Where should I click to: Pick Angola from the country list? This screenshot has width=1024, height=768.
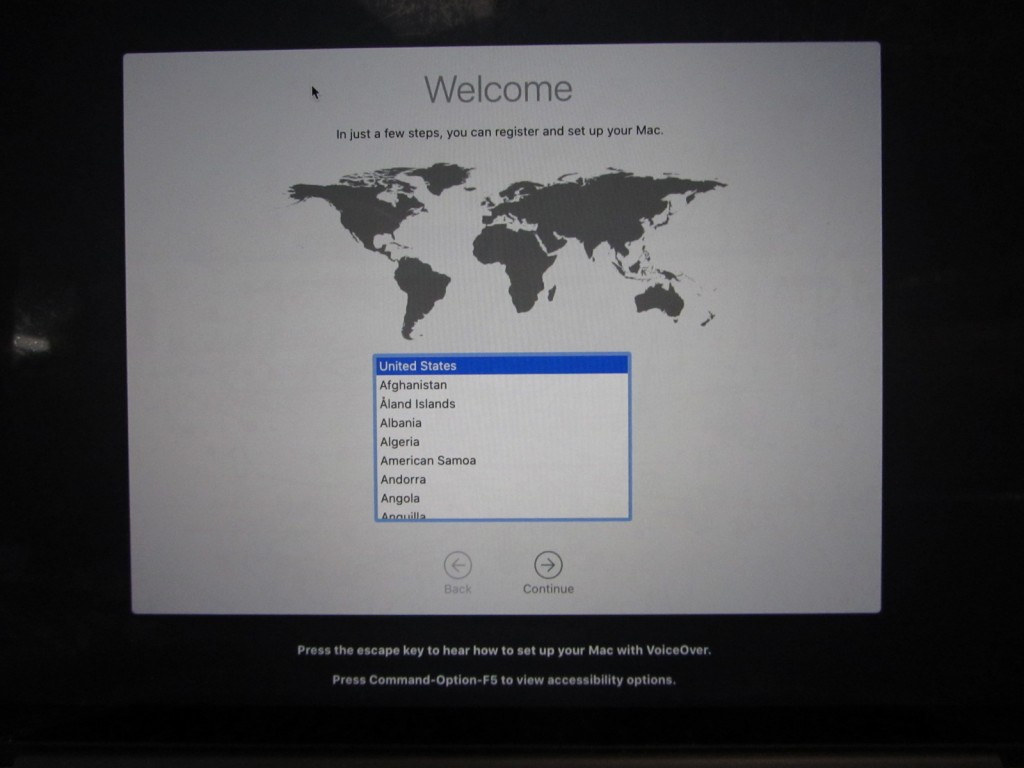coord(502,498)
